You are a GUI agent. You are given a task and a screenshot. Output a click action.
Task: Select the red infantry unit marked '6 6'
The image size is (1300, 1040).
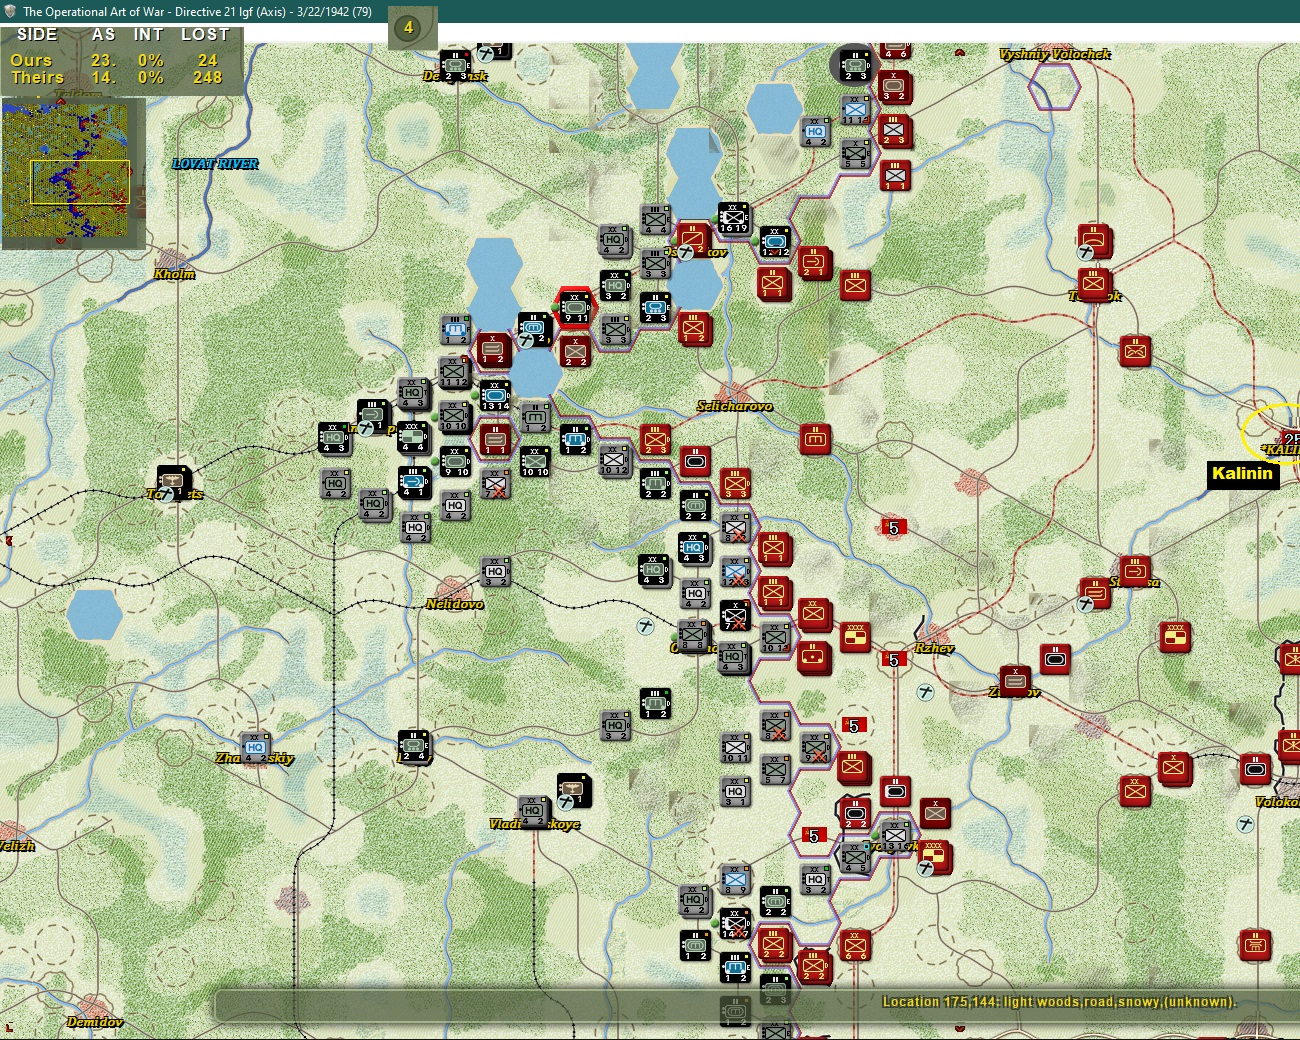click(x=854, y=945)
